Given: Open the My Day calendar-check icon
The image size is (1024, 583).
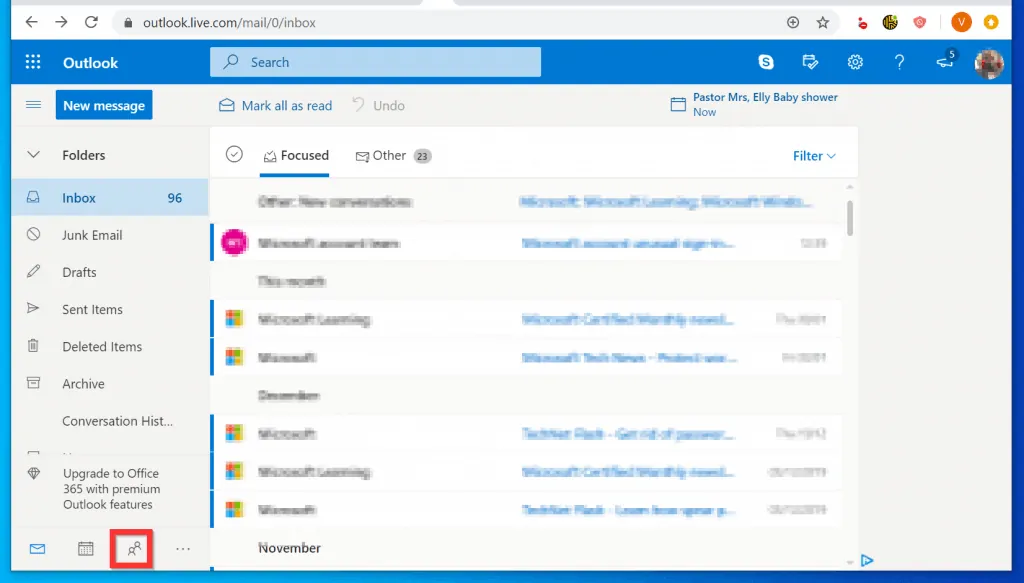Looking at the screenshot, I should (x=810, y=62).
